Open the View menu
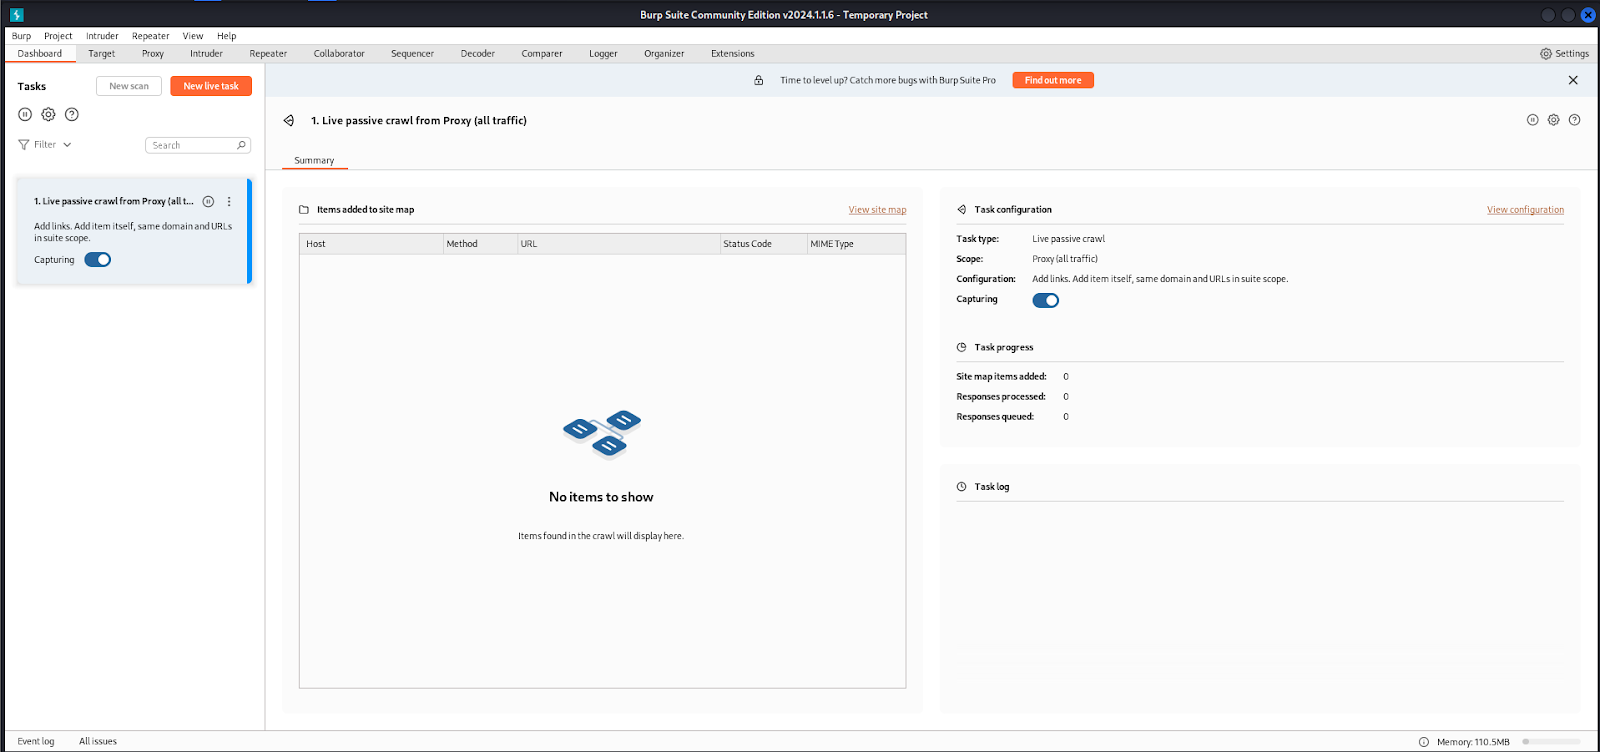This screenshot has height=752, width=1600. coord(193,36)
